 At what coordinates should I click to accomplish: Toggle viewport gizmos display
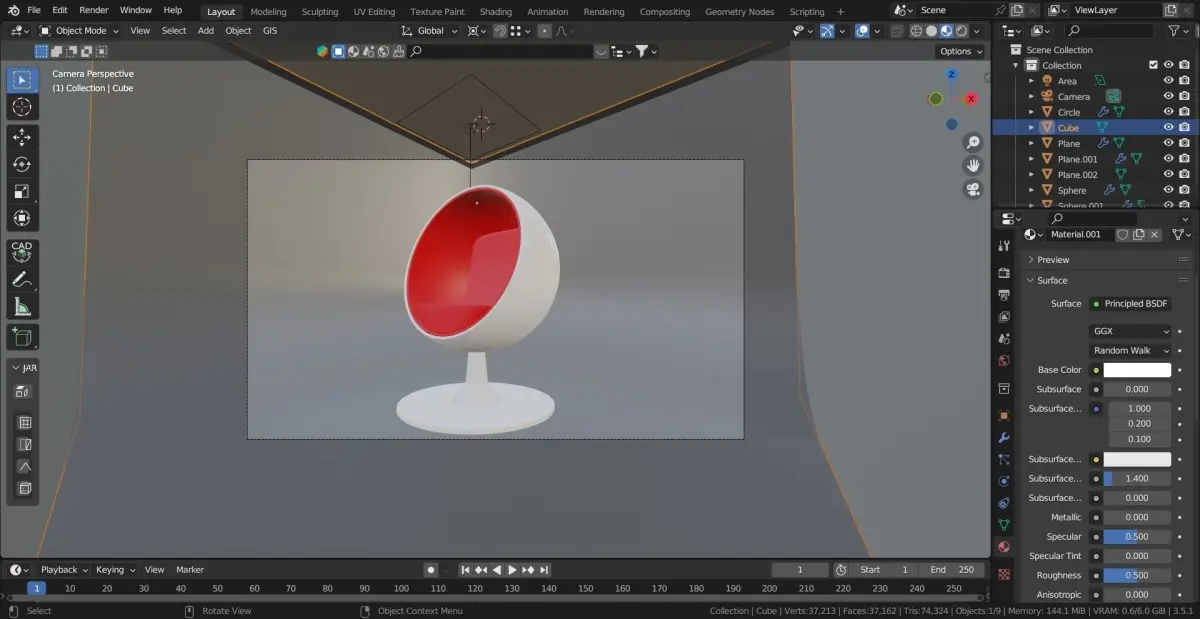tap(827, 31)
